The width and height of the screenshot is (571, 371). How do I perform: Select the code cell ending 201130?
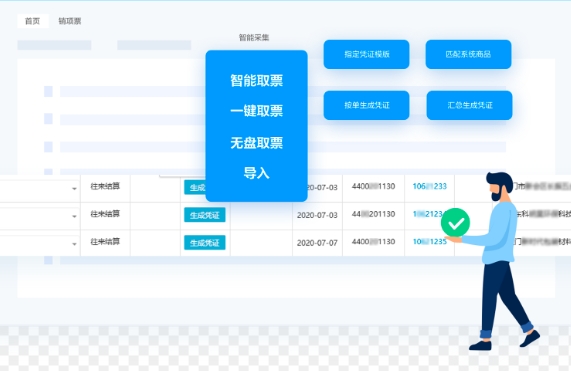click(x=373, y=214)
